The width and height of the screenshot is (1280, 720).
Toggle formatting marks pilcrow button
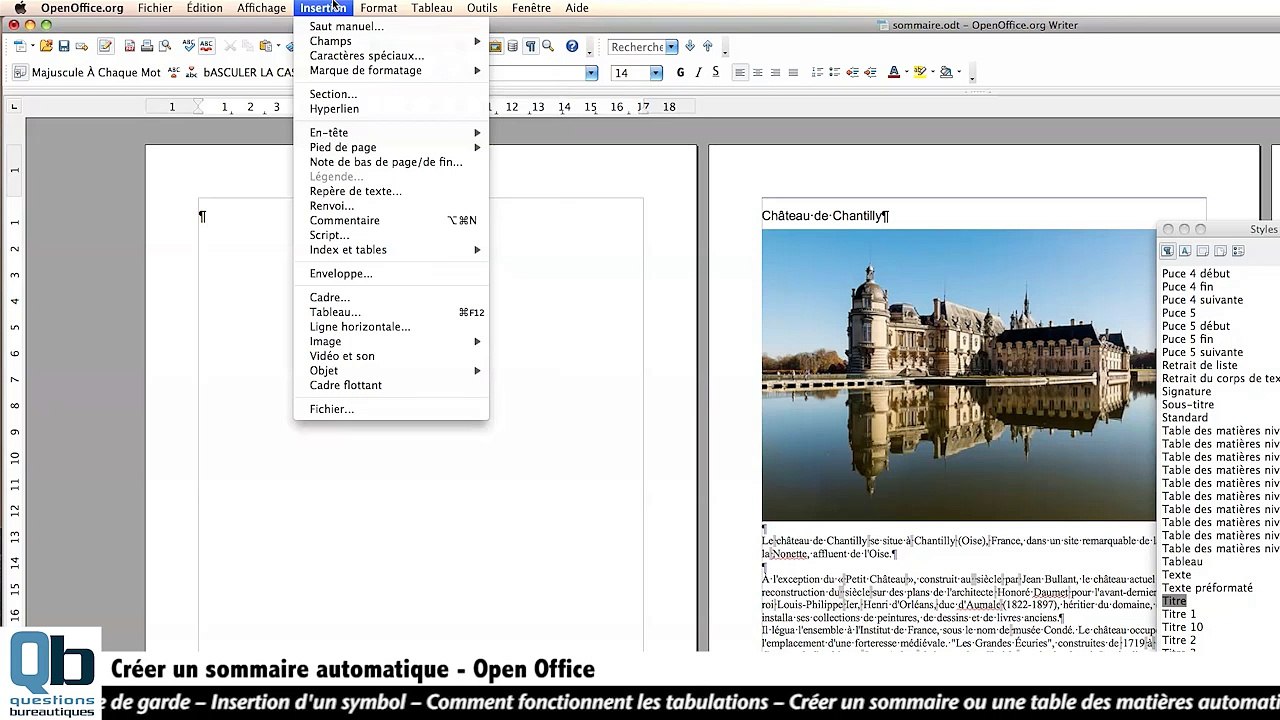(530, 47)
